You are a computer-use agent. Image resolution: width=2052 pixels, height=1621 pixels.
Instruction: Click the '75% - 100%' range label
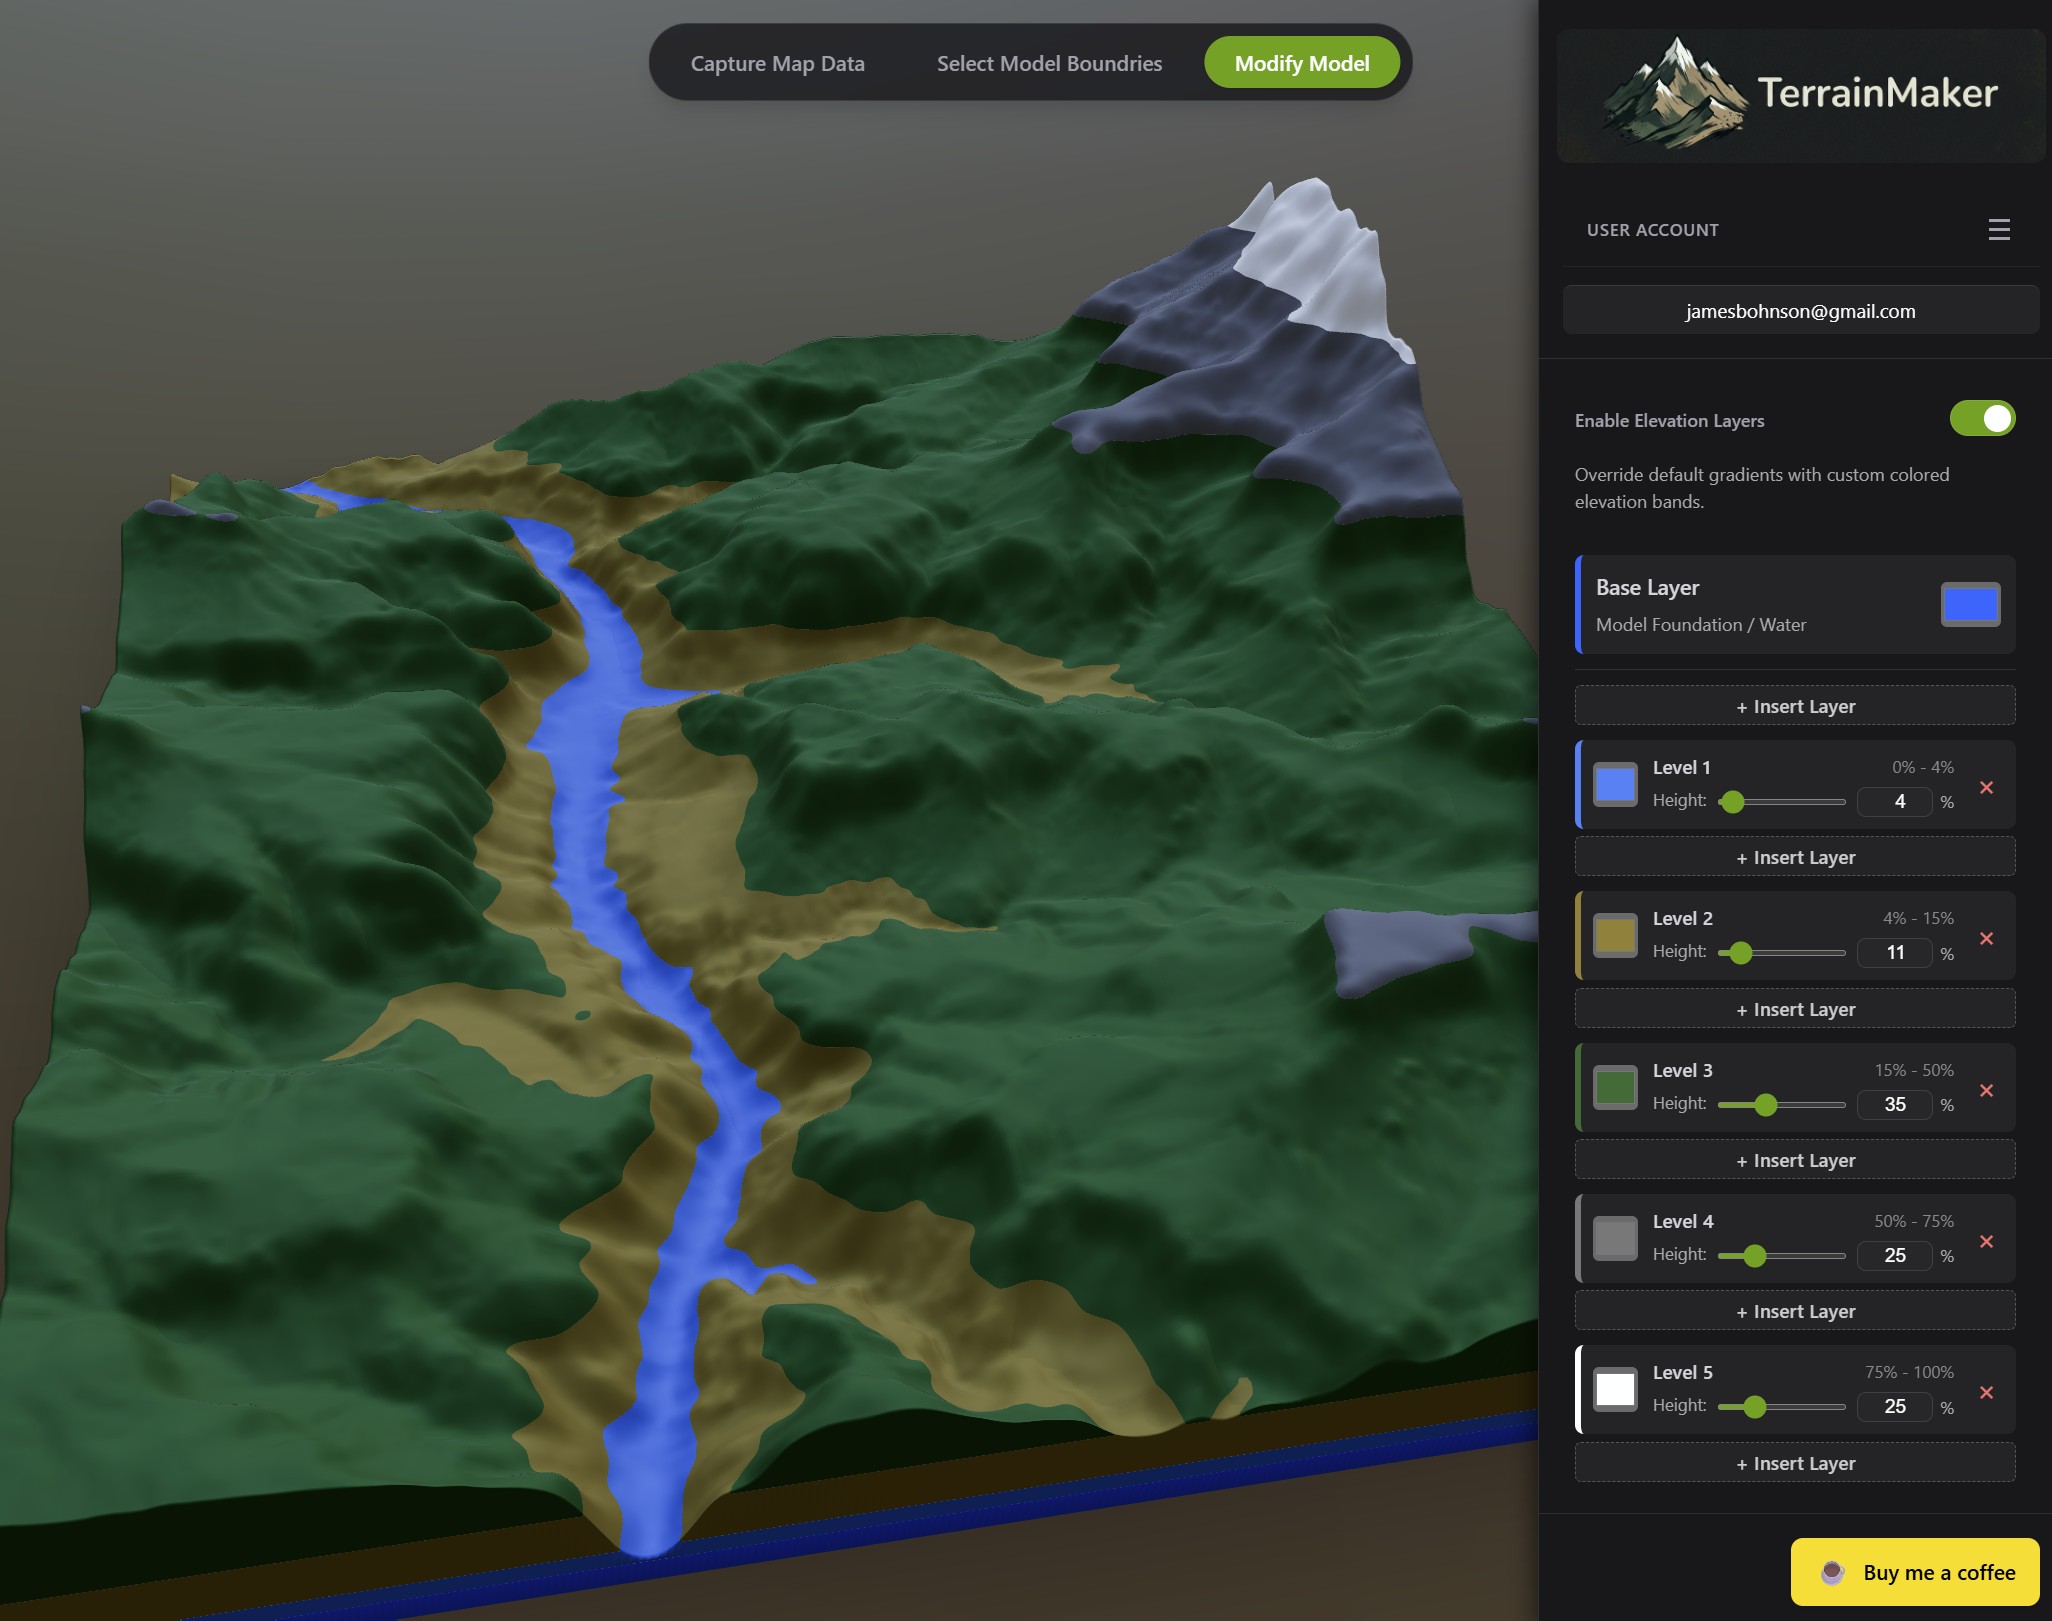1909,1373
